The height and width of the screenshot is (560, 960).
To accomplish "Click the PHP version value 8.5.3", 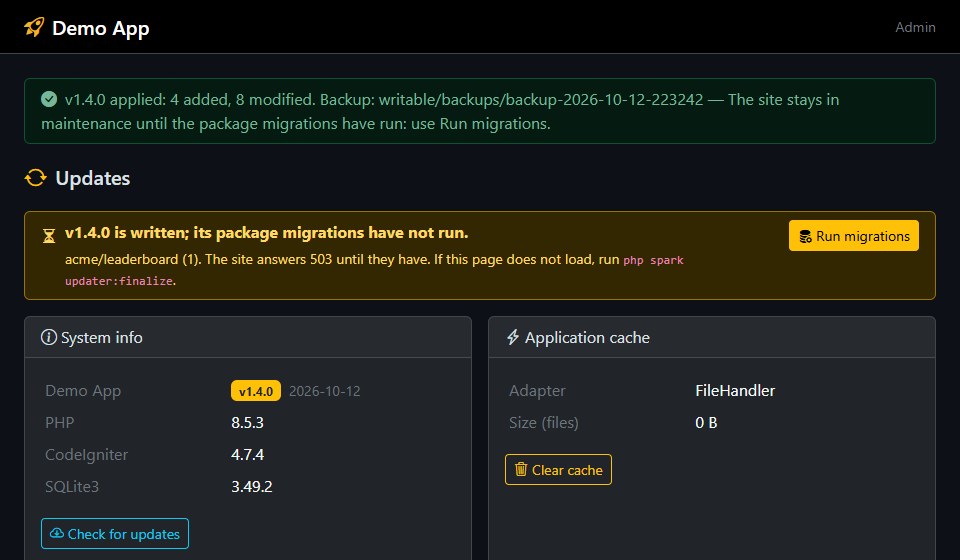I will [247, 423].
